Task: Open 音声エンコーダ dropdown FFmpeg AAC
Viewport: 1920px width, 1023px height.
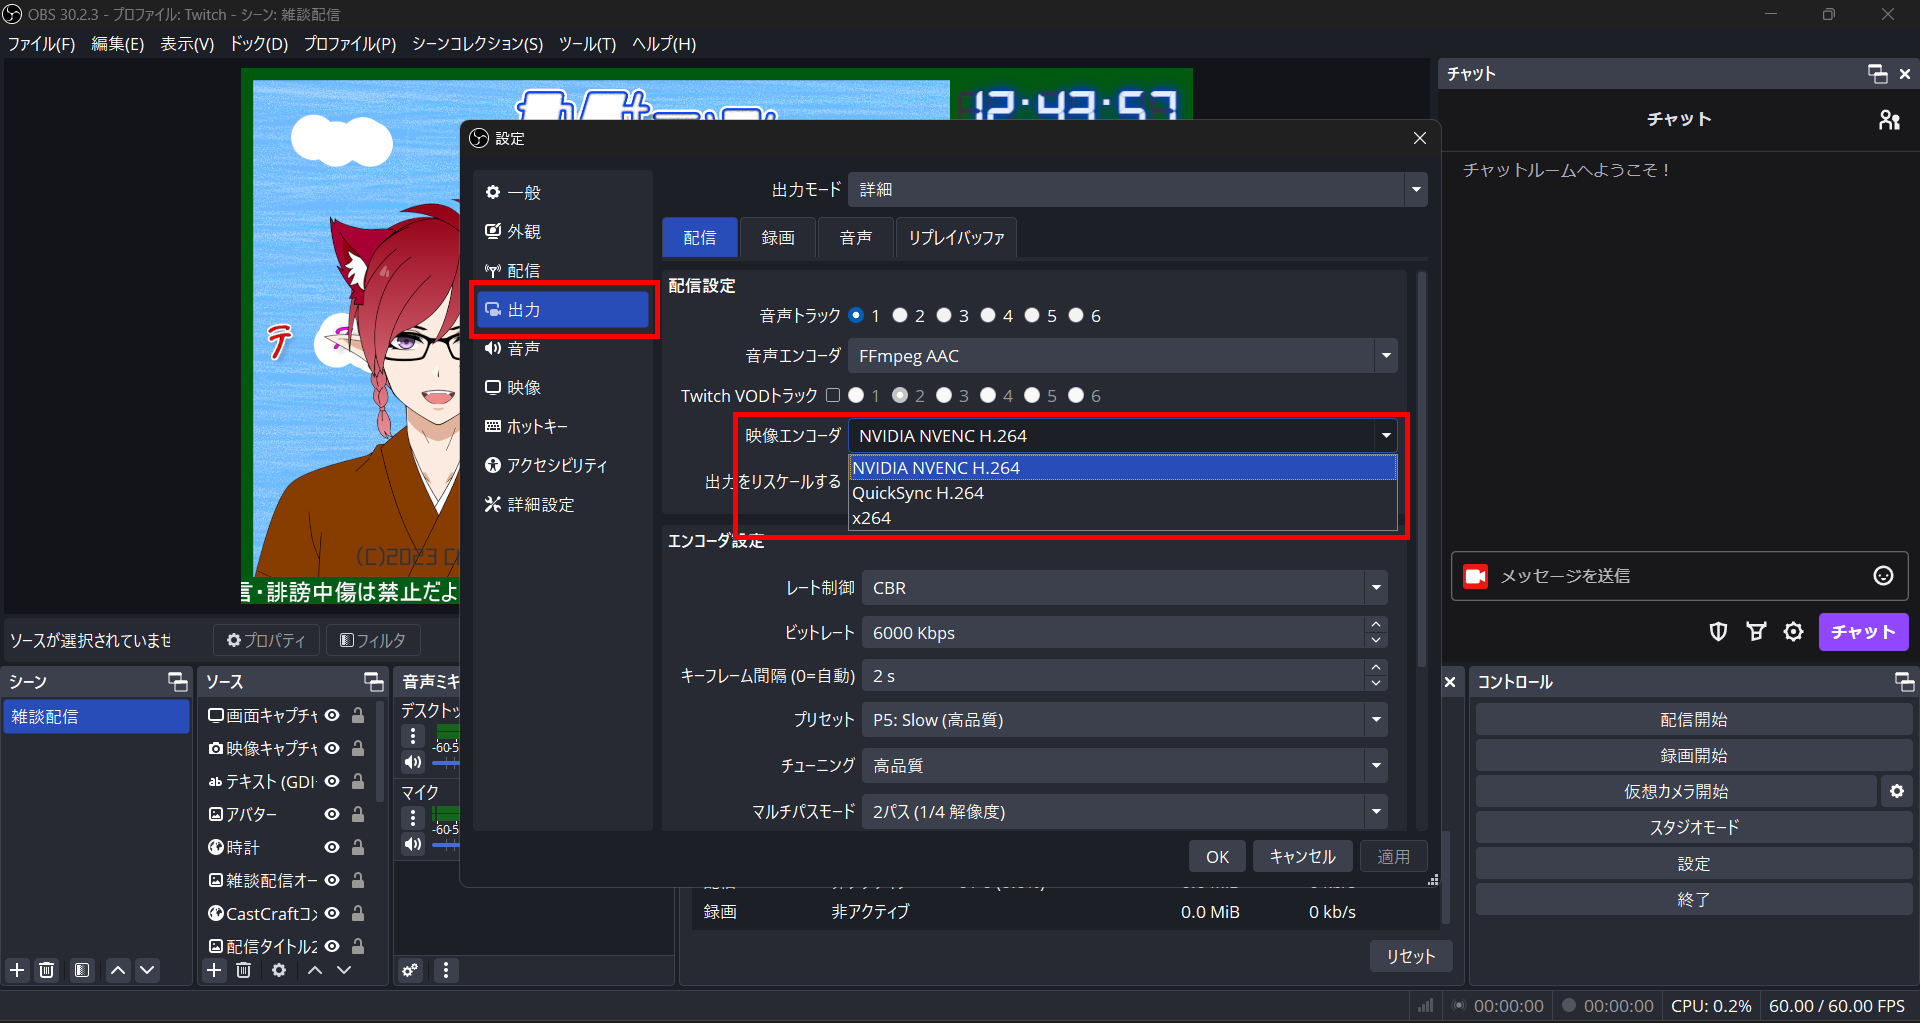Action: (1123, 355)
